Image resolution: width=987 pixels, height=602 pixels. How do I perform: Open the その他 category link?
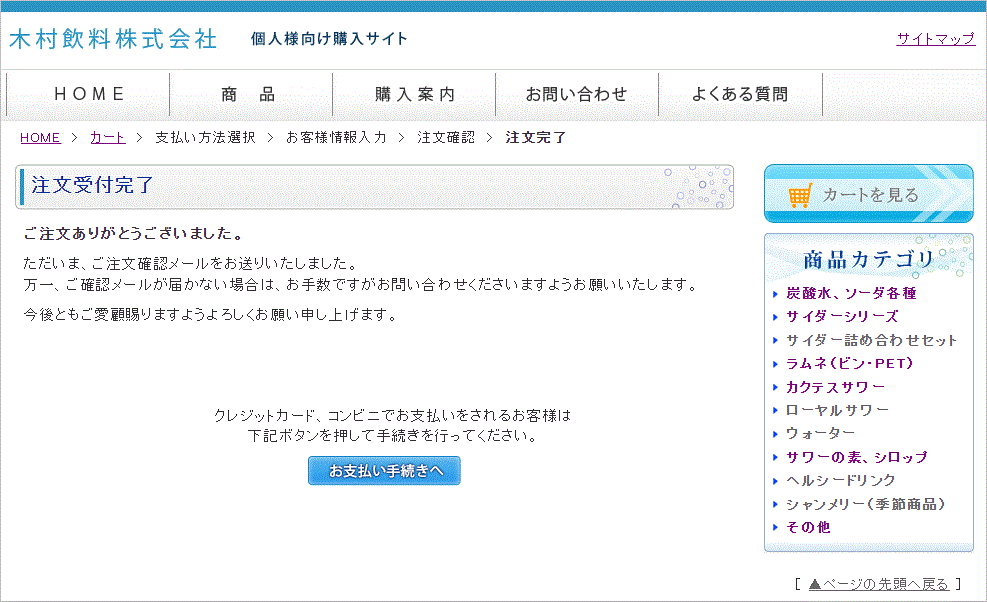point(808,527)
